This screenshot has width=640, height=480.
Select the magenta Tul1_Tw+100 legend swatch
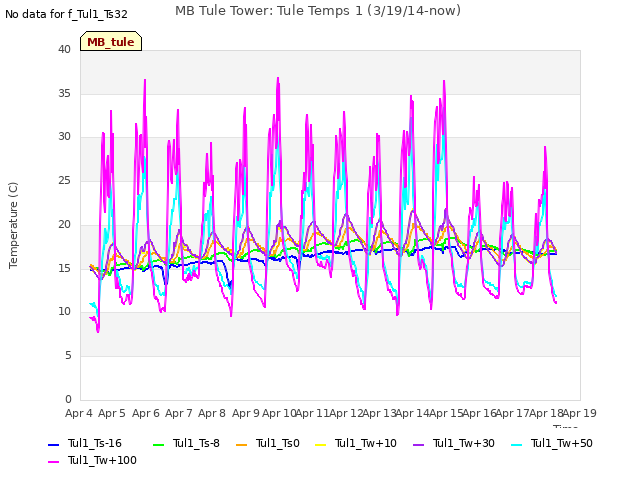tap(54, 462)
